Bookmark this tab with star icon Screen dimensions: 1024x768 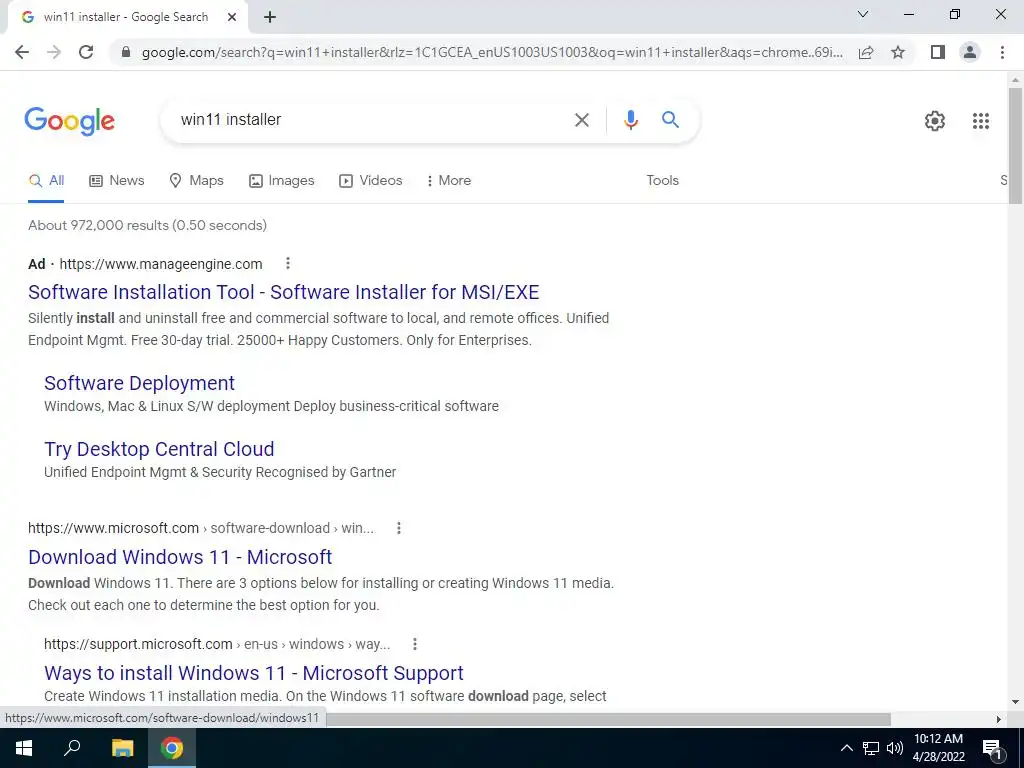click(898, 52)
